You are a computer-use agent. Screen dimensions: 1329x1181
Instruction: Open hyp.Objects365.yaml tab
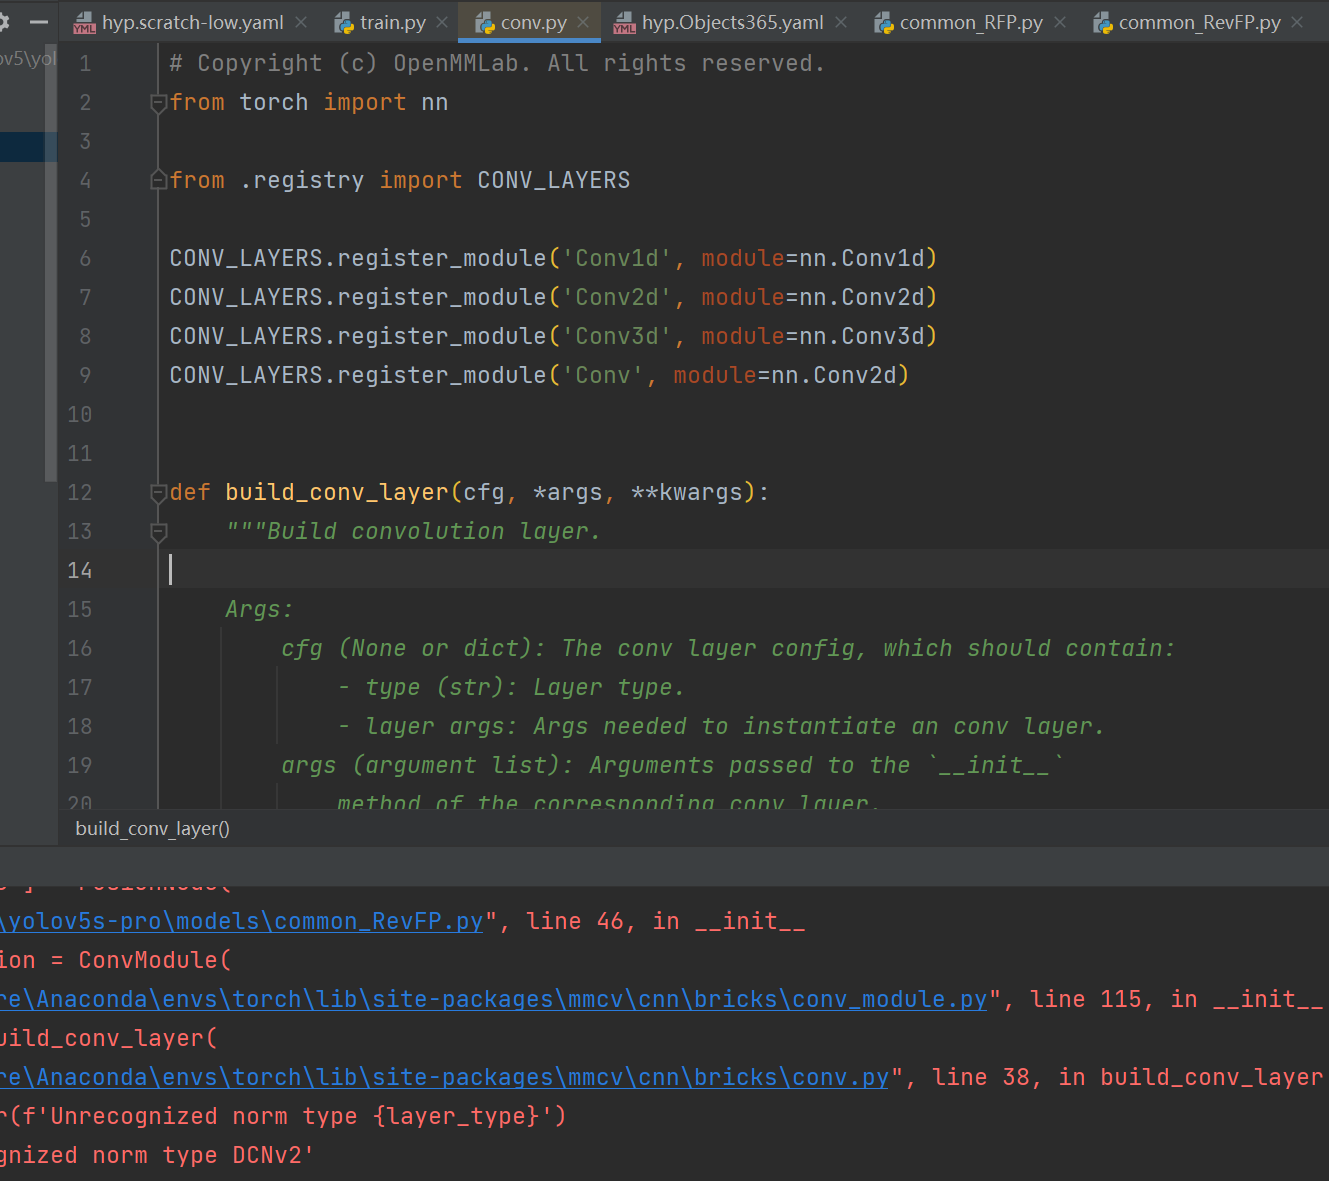[732, 22]
